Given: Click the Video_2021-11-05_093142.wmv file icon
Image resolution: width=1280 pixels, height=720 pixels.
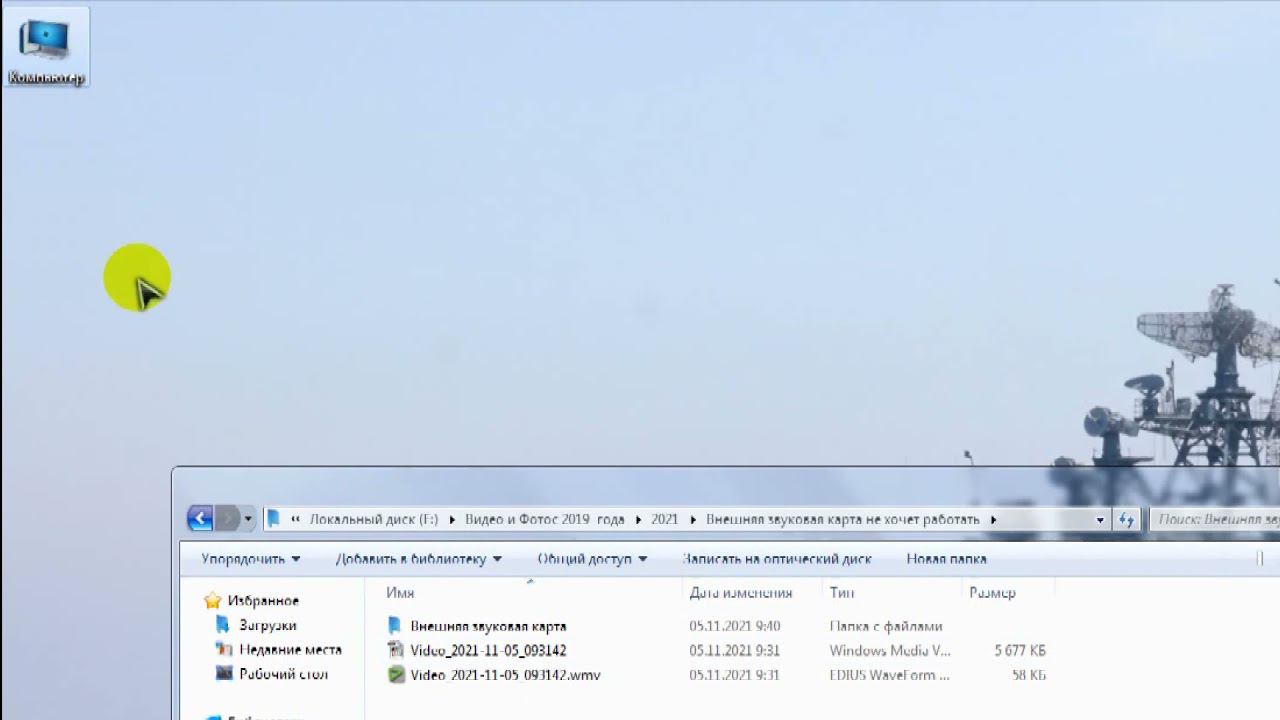Looking at the screenshot, I should (x=396, y=675).
